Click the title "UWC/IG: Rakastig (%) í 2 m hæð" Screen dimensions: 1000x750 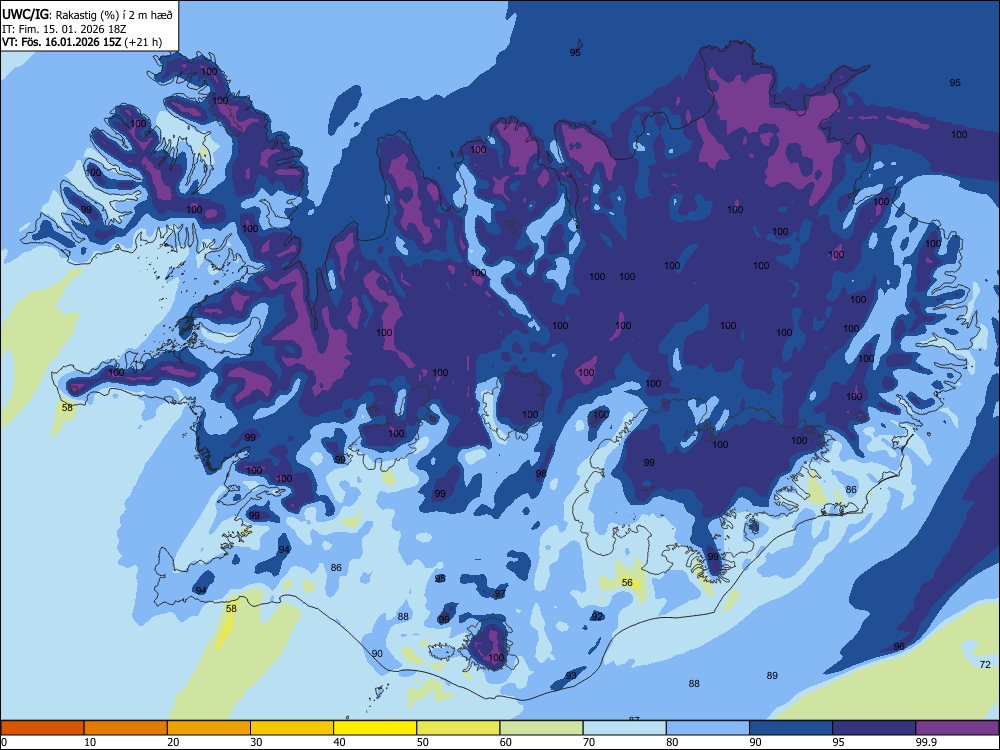(x=87, y=14)
